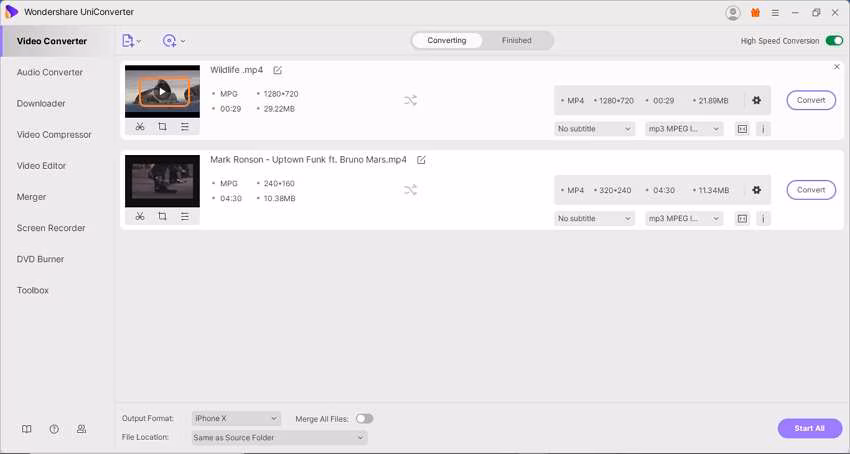Click Wildlife output size 21.89MB
Screen dimensions: 850x454
click(713, 101)
